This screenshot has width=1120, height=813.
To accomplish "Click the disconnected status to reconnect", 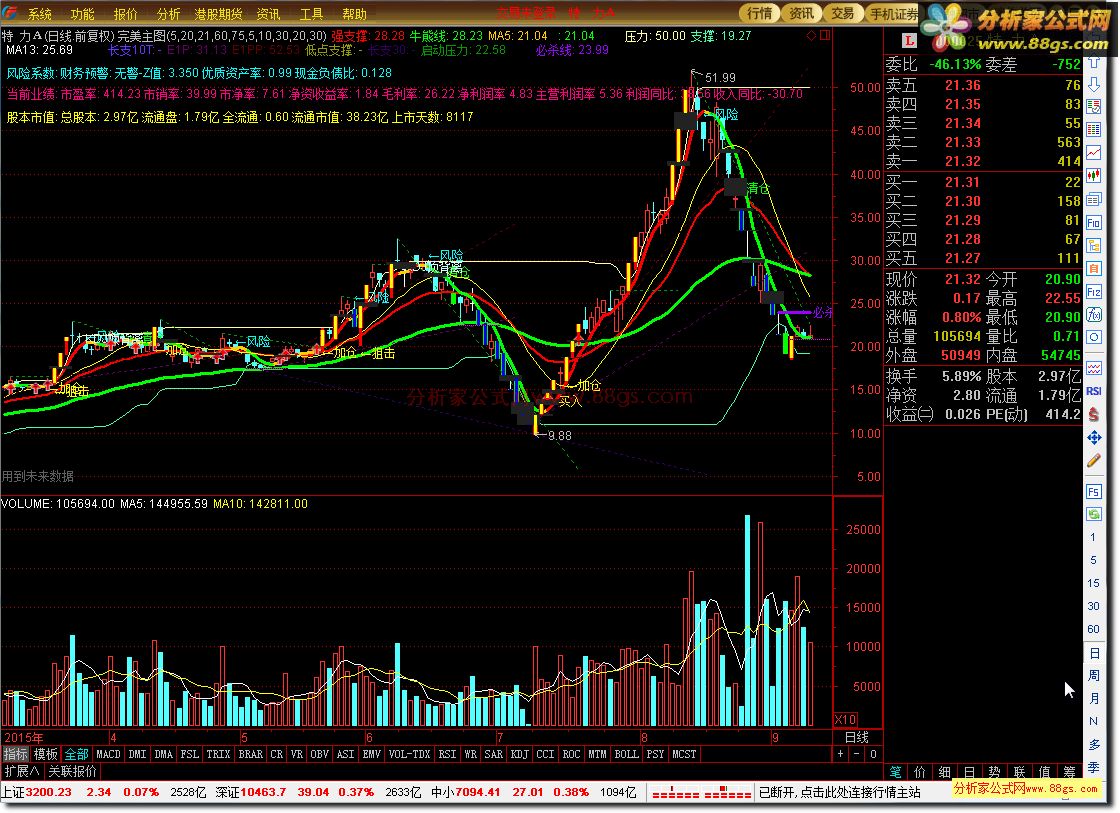I will [839, 792].
